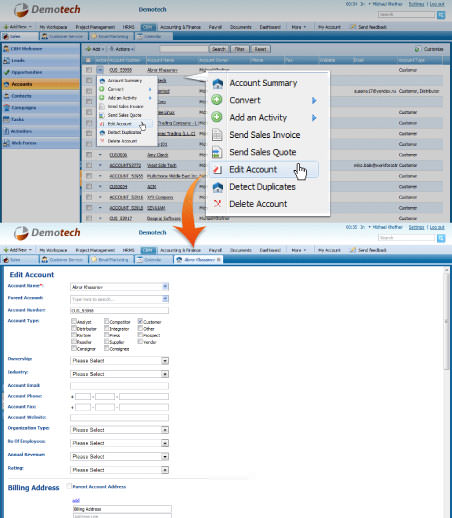The image size is (452, 518).
Task: Check the Vendor account type
Action: point(140,341)
